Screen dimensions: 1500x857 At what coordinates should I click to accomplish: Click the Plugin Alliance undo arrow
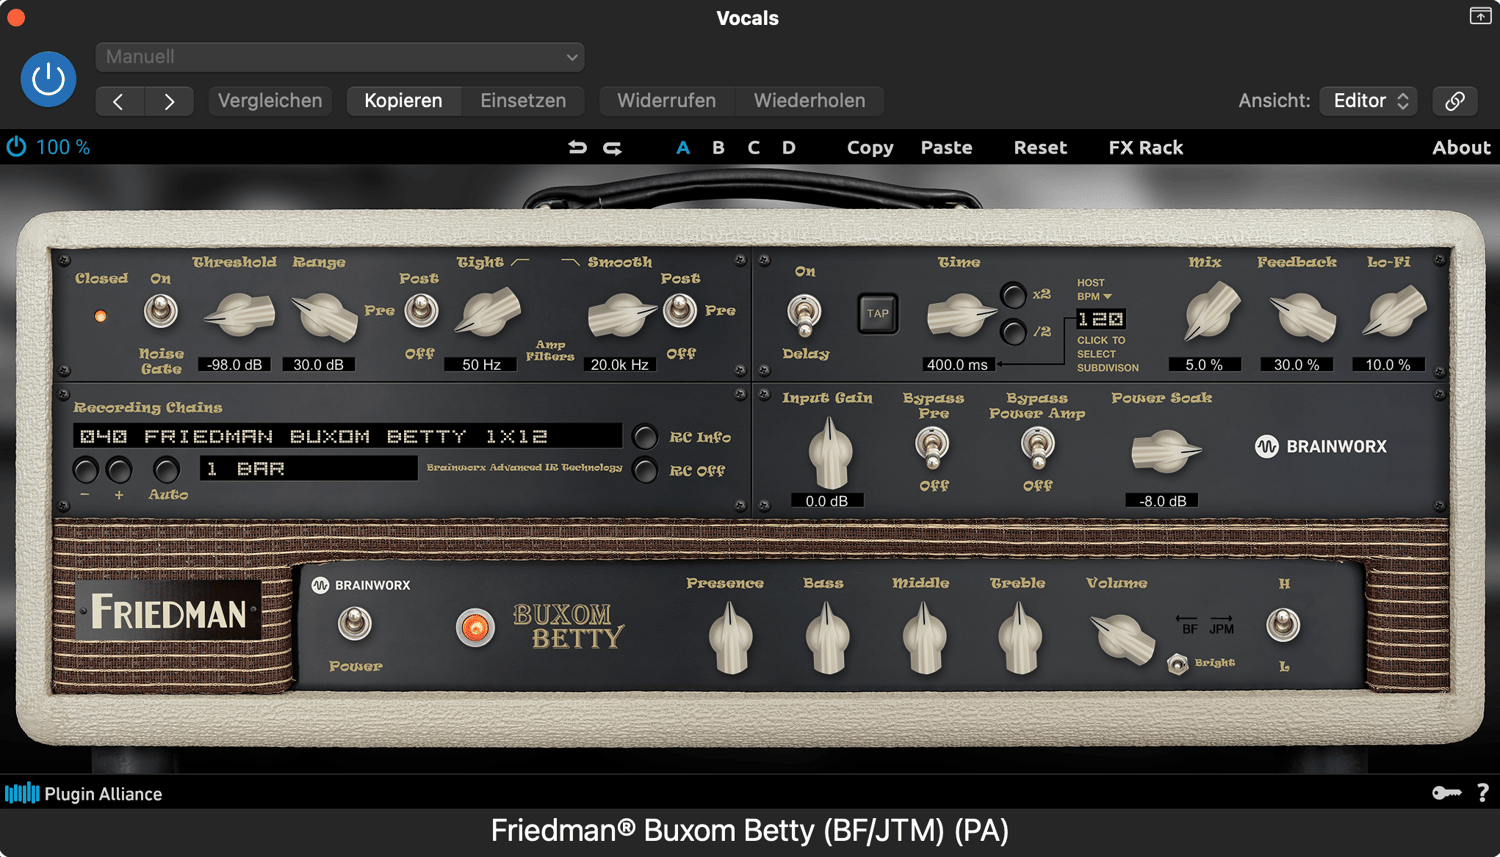coord(577,147)
